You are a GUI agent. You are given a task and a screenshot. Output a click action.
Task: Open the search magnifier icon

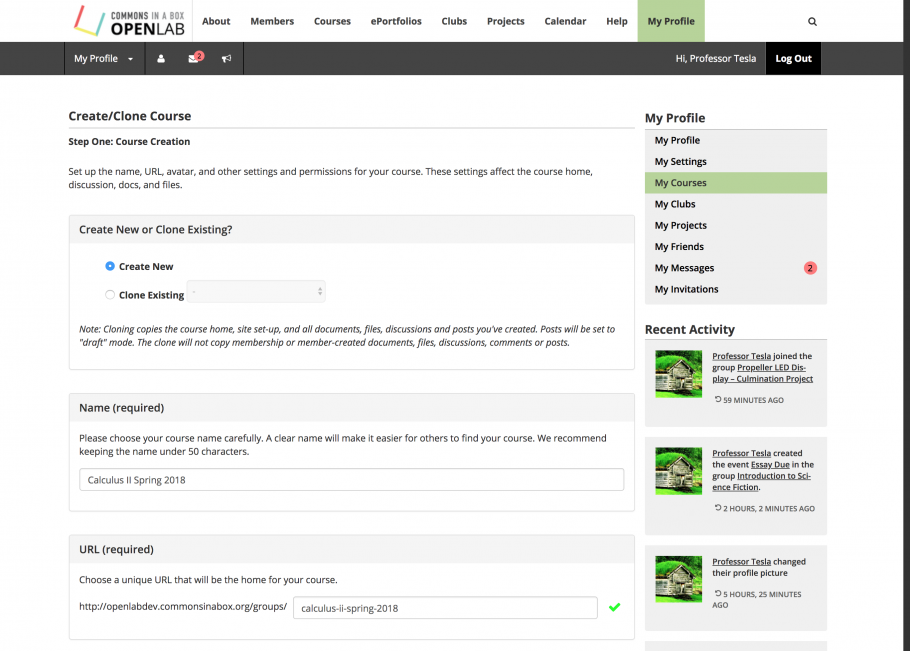pos(812,21)
